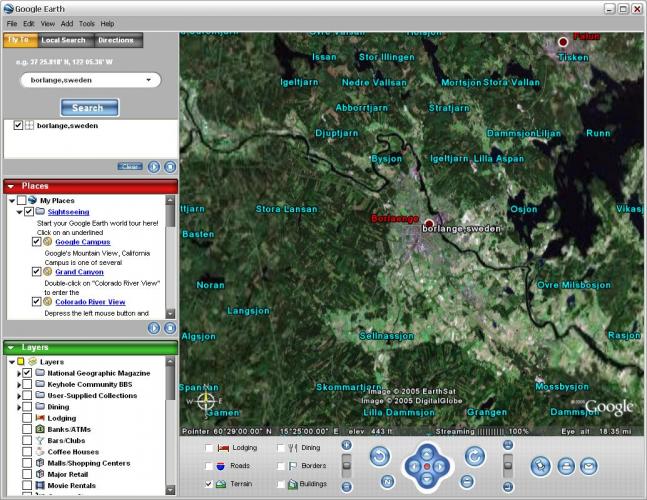The width and height of the screenshot is (647, 500).
Task: Uncheck the Terrain checkbox
Action: (208, 484)
